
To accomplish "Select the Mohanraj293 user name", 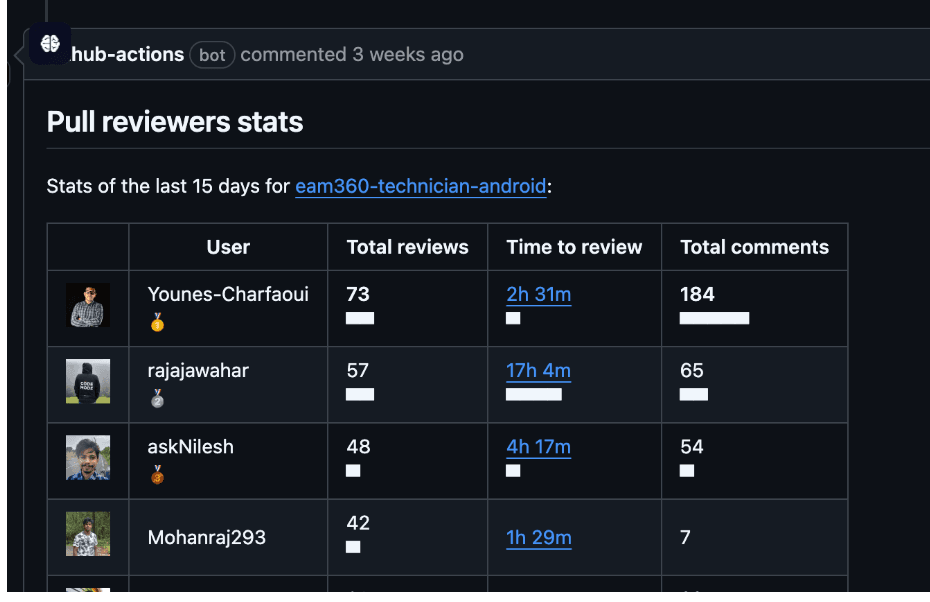I will (206, 537).
